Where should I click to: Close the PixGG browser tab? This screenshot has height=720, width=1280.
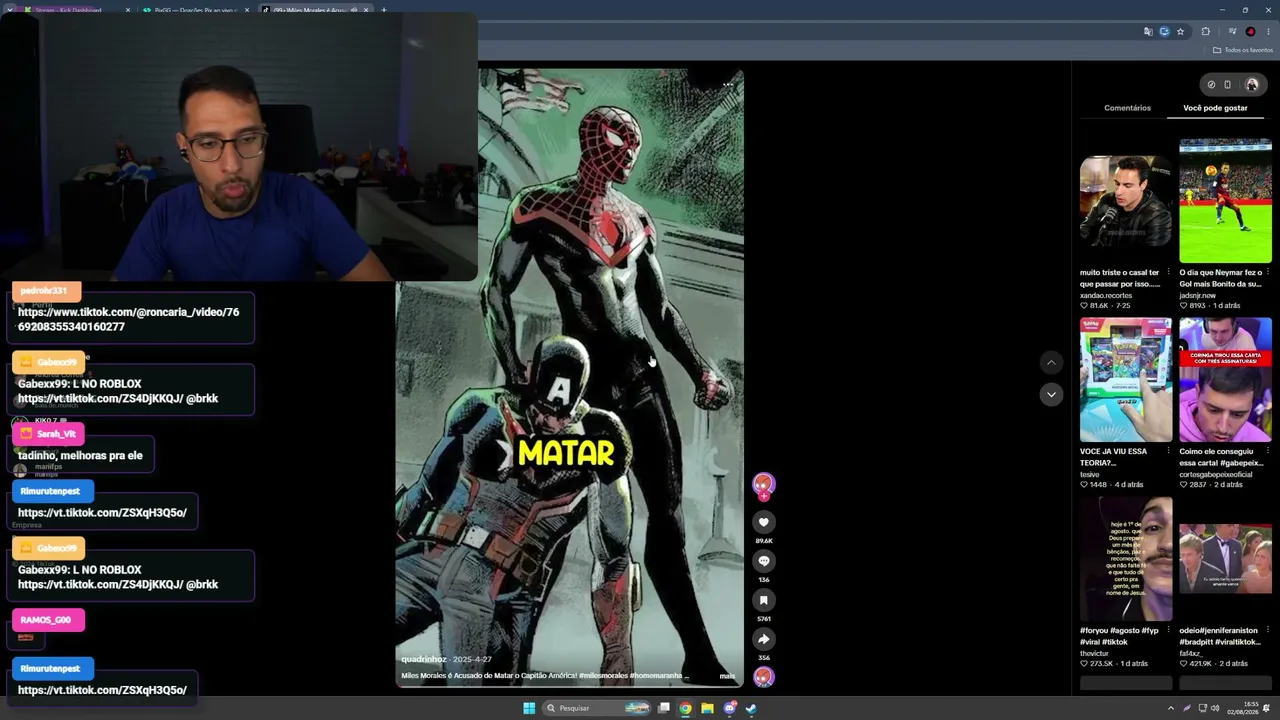(x=247, y=10)
